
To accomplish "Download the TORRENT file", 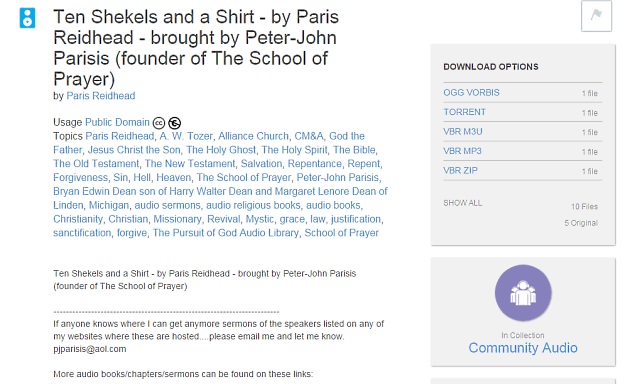I will [x=464, y=112].
